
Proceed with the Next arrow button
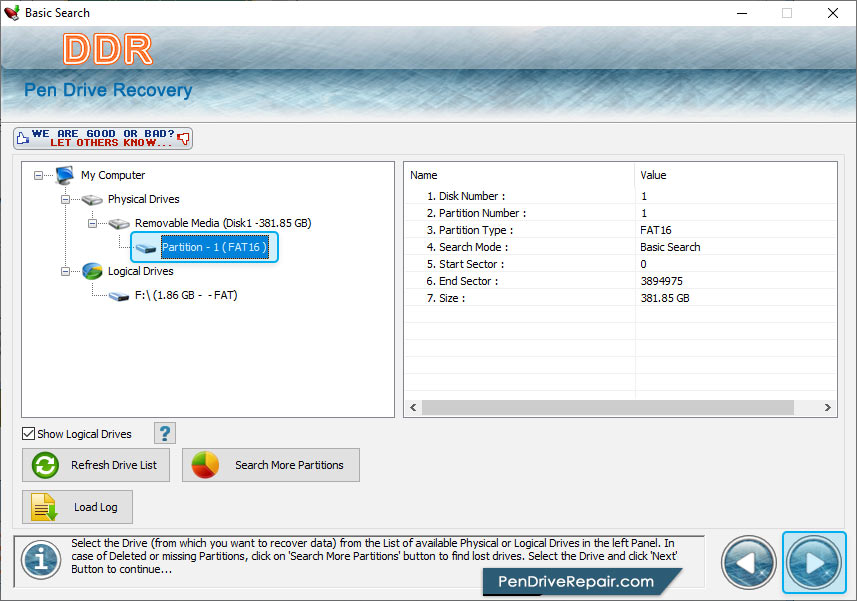tap(814, 563)
